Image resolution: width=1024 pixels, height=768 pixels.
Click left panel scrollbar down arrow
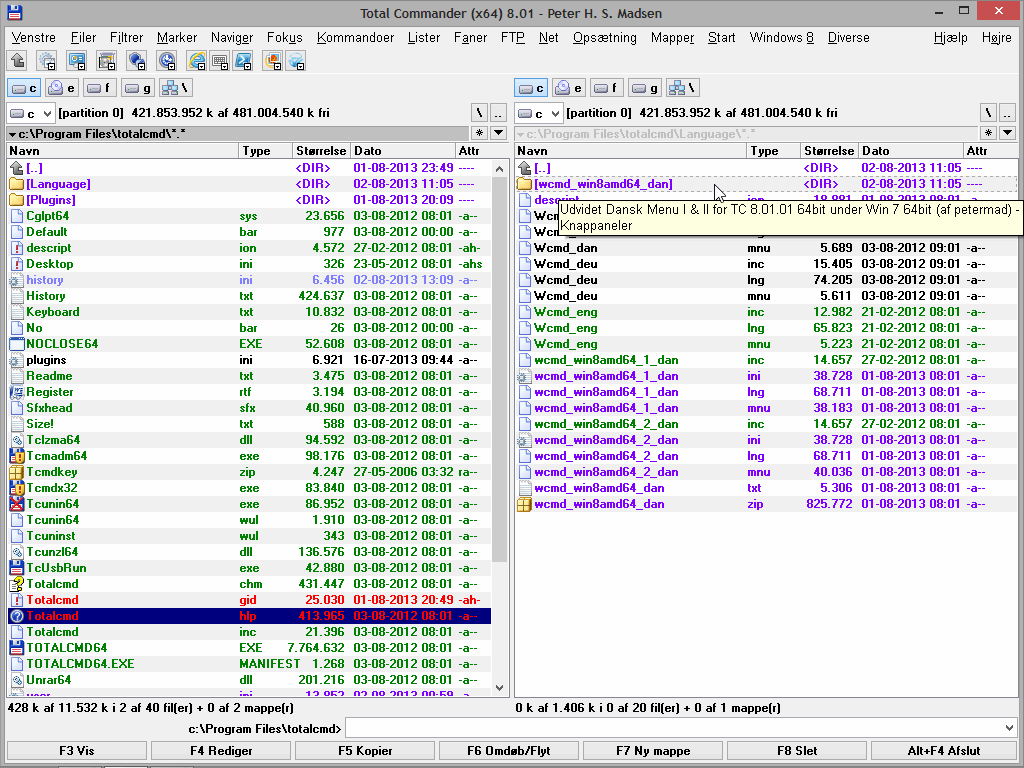[x=500, y=688]
